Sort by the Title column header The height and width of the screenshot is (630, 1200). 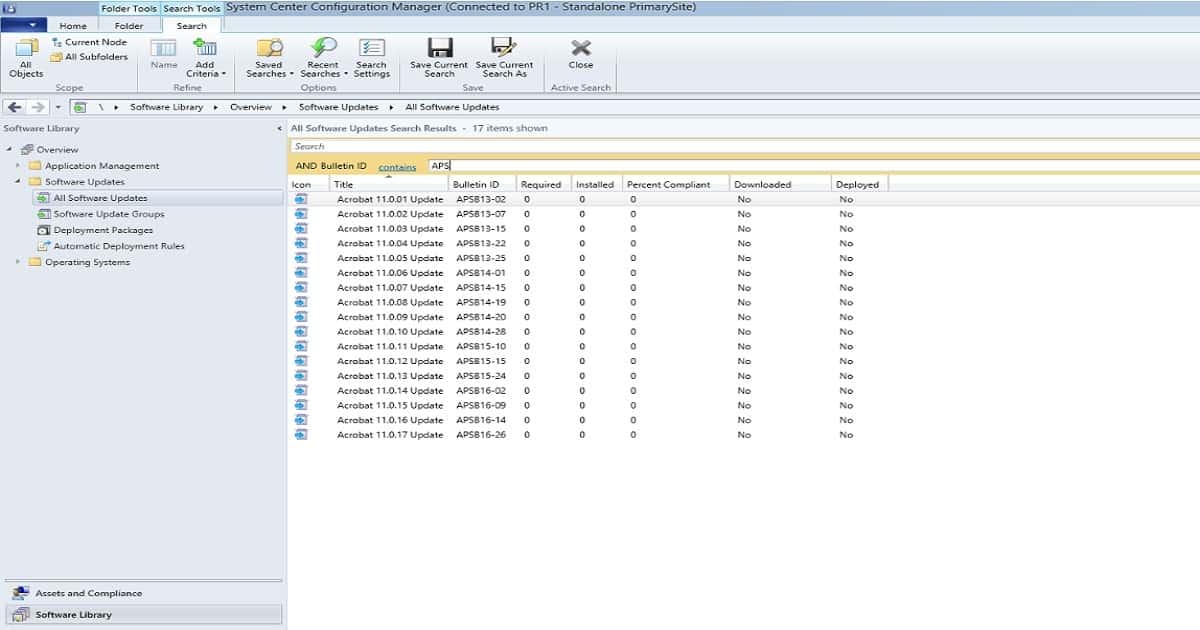(x=388, y=184)
